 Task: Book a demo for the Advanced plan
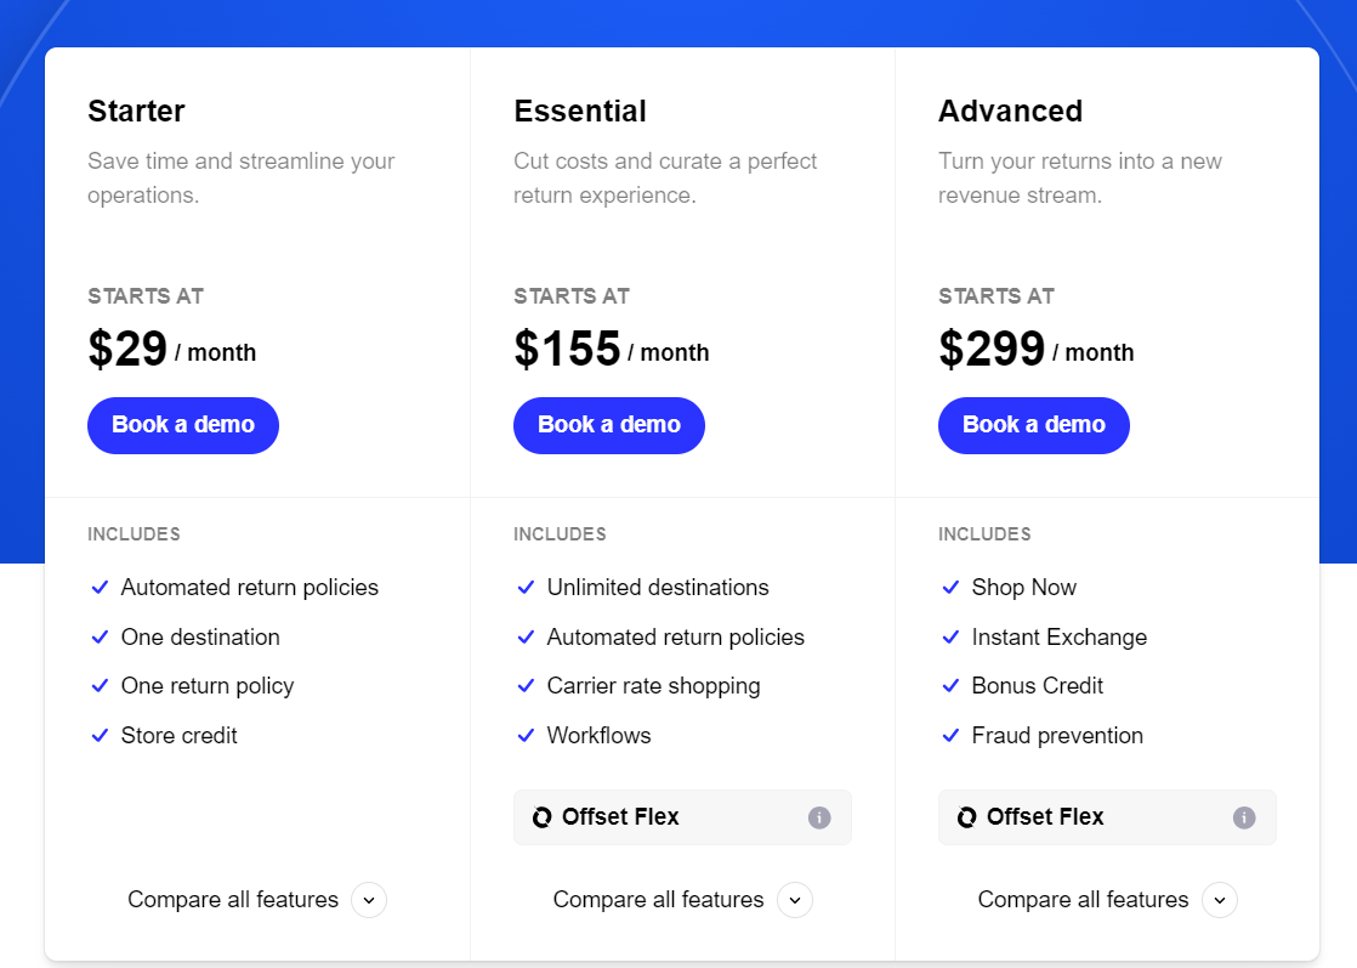pos(1033,425)
